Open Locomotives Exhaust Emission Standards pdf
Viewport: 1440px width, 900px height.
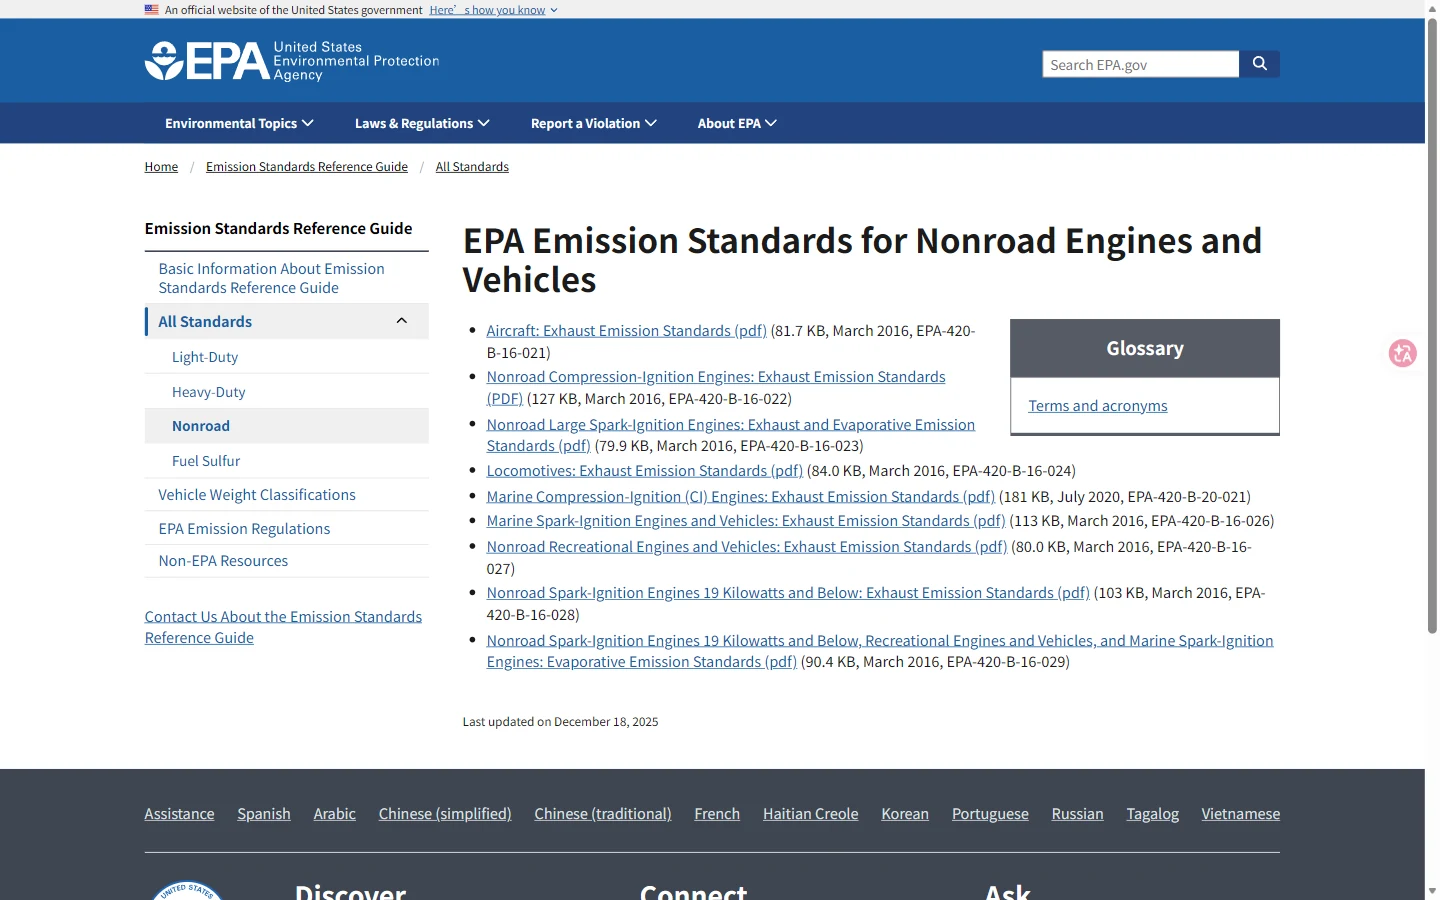coord(645,471)
